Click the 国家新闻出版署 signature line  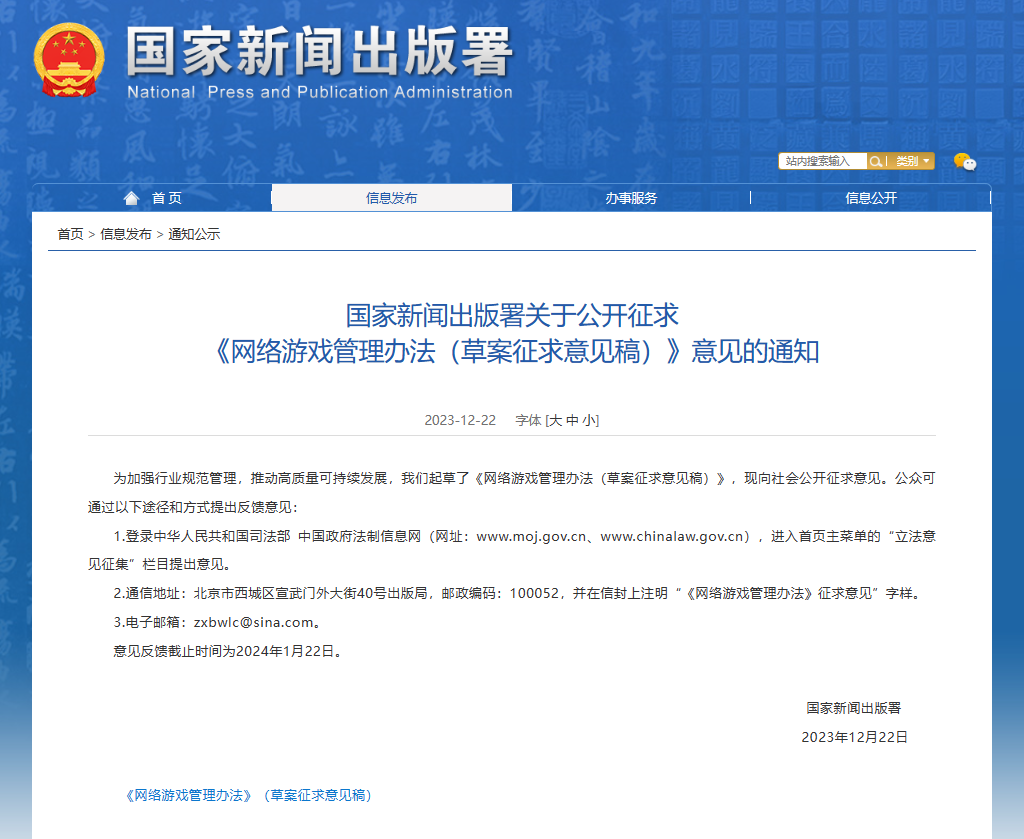(x=854, y=708)
